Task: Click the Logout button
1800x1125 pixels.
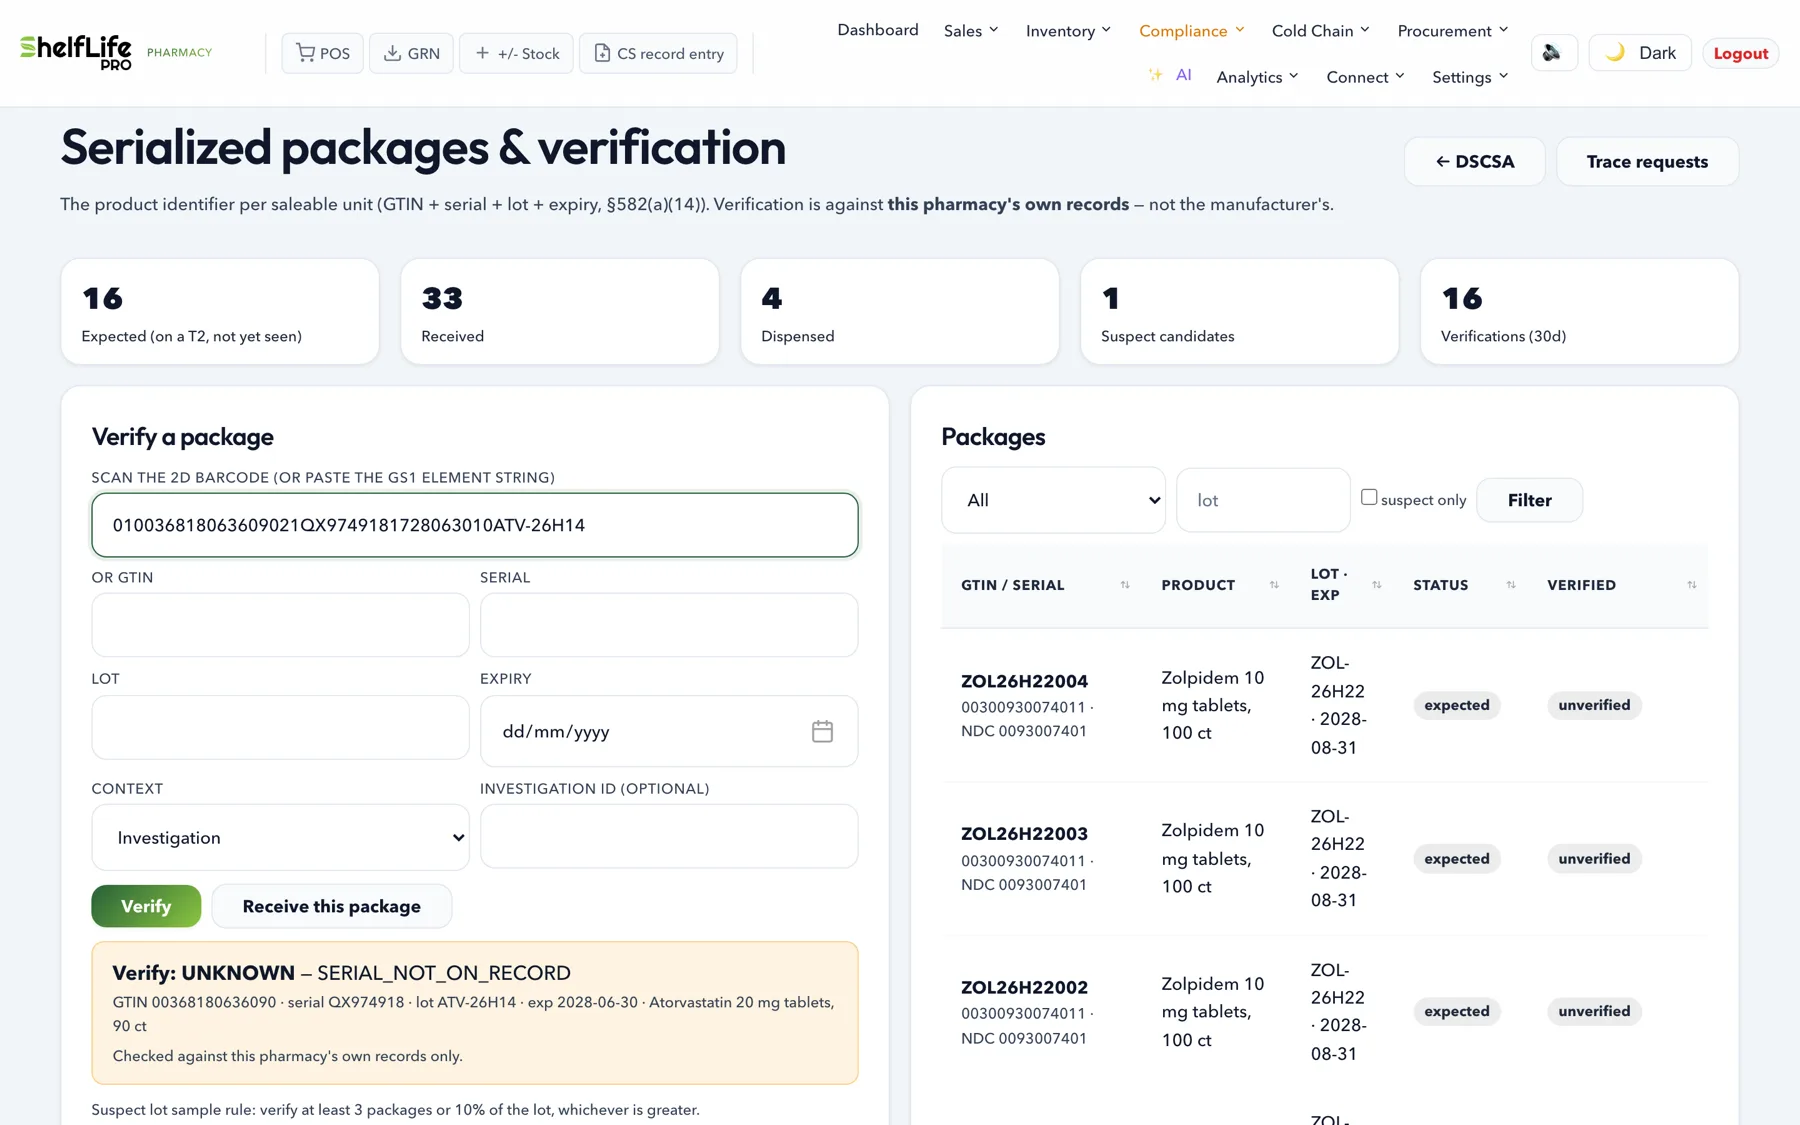Action: 1740,53
